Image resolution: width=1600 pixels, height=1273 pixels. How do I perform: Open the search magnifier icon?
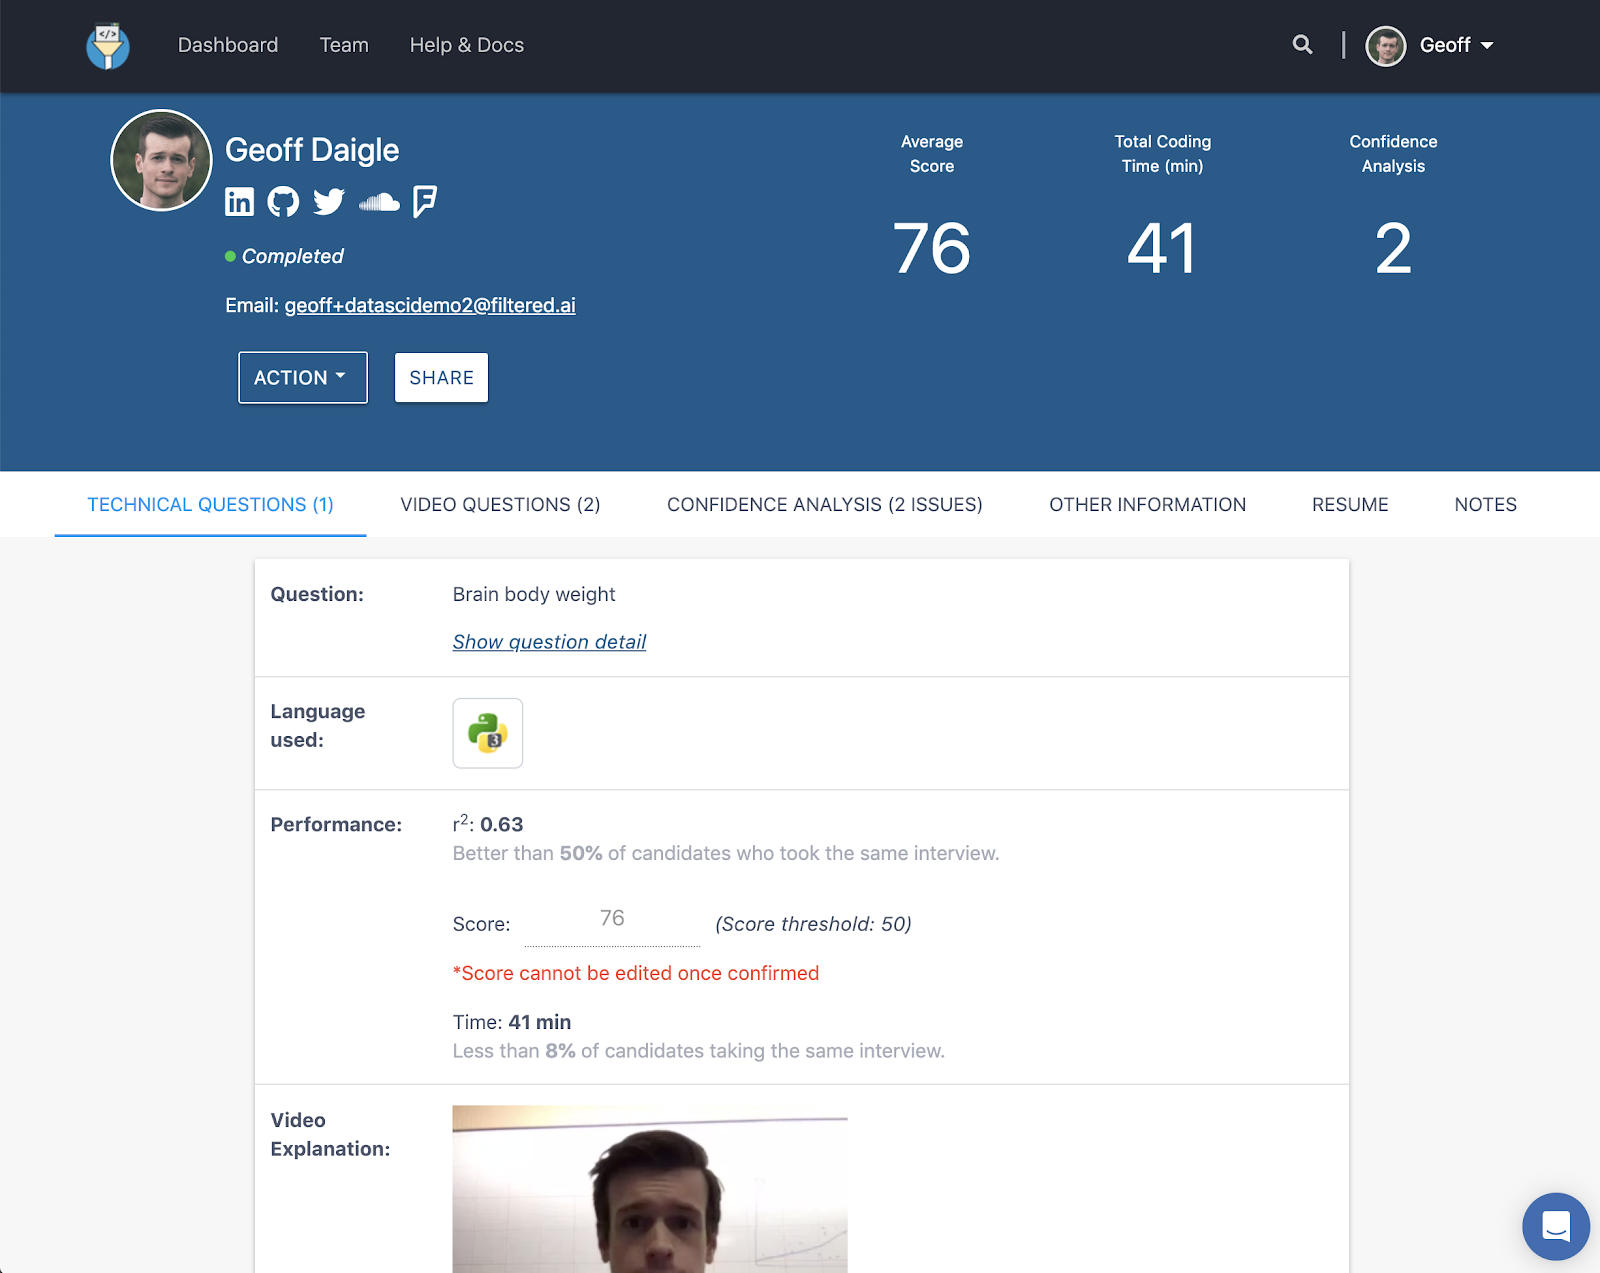pos(1302,45)
